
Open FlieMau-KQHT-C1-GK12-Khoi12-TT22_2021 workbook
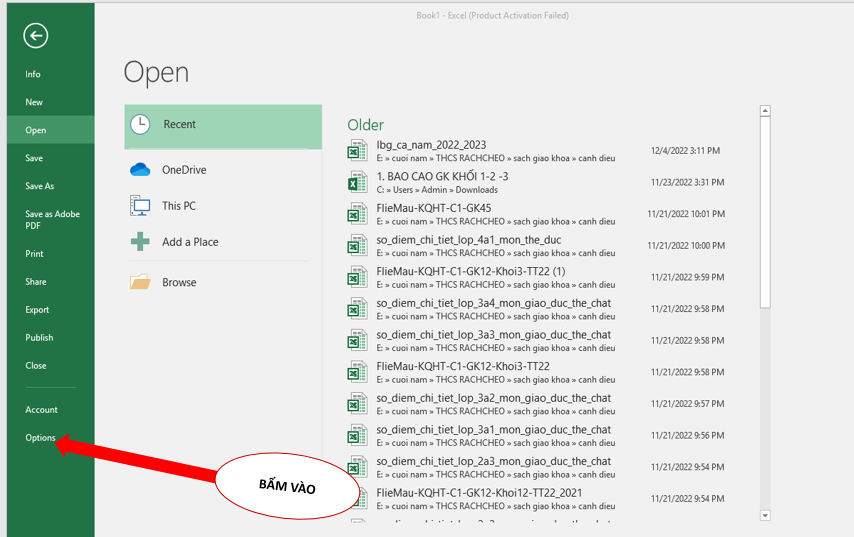(x=479, y=493)
